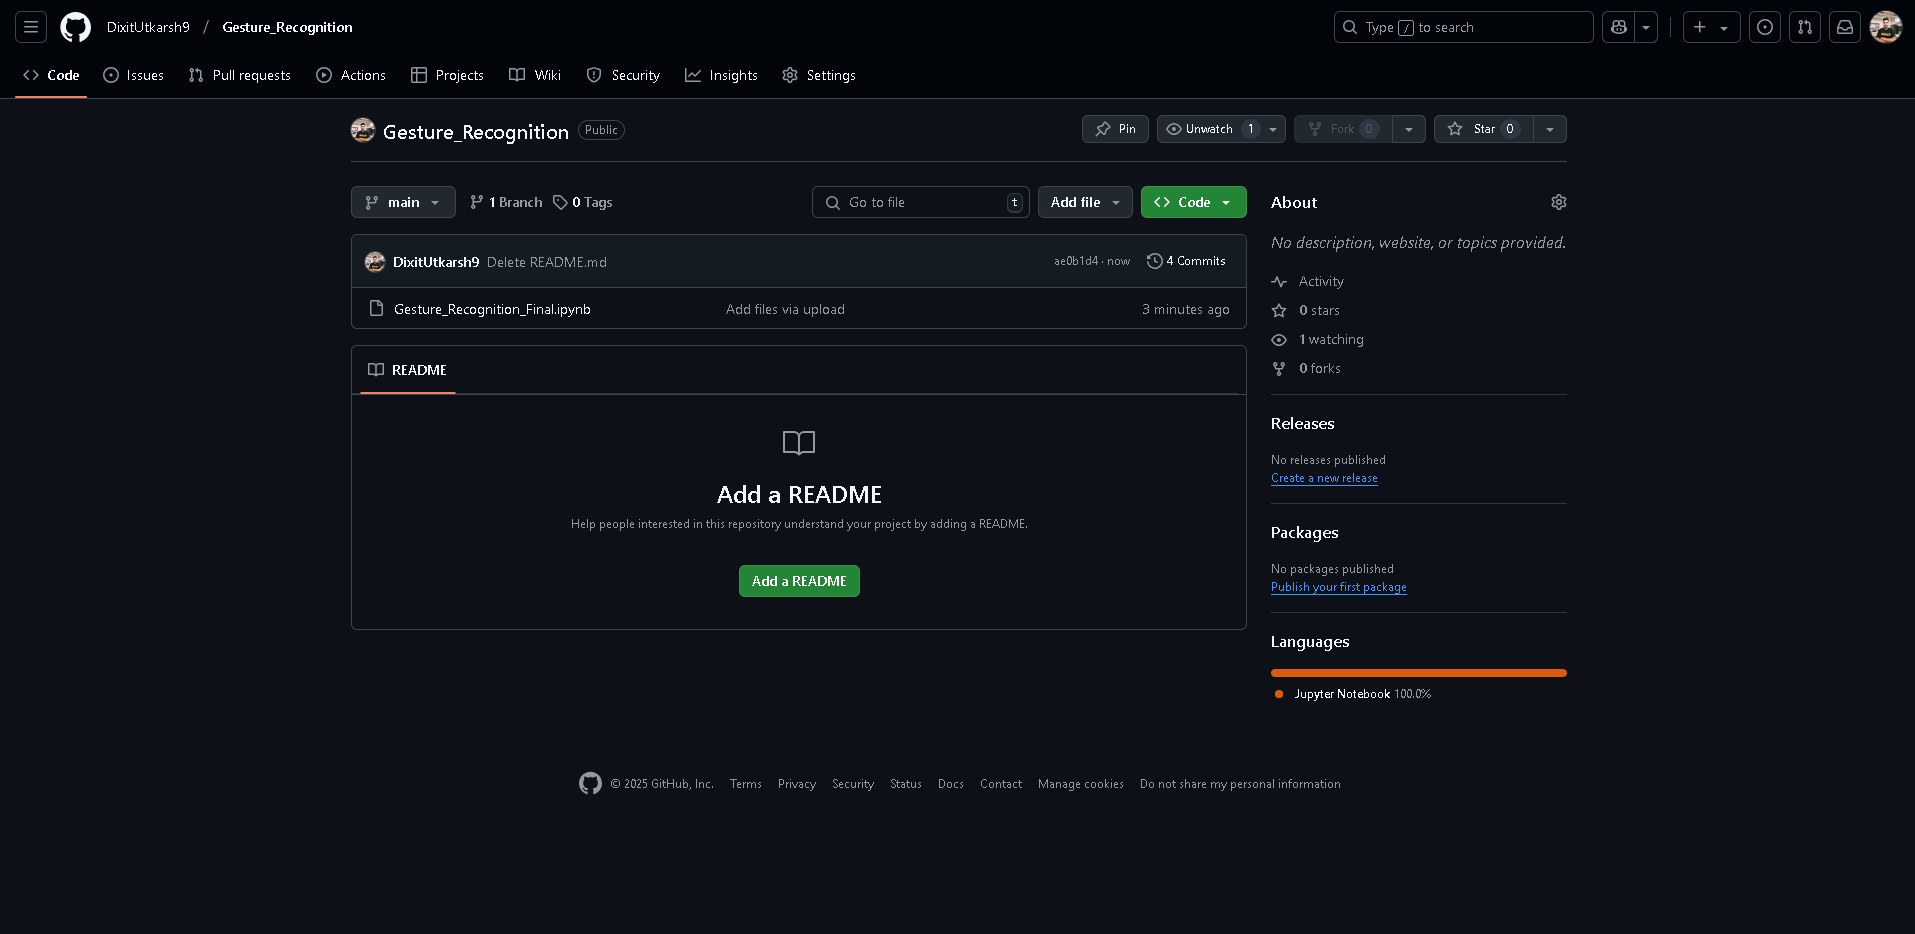
Task: Open the Actions tab
Action: coord(351,75)
